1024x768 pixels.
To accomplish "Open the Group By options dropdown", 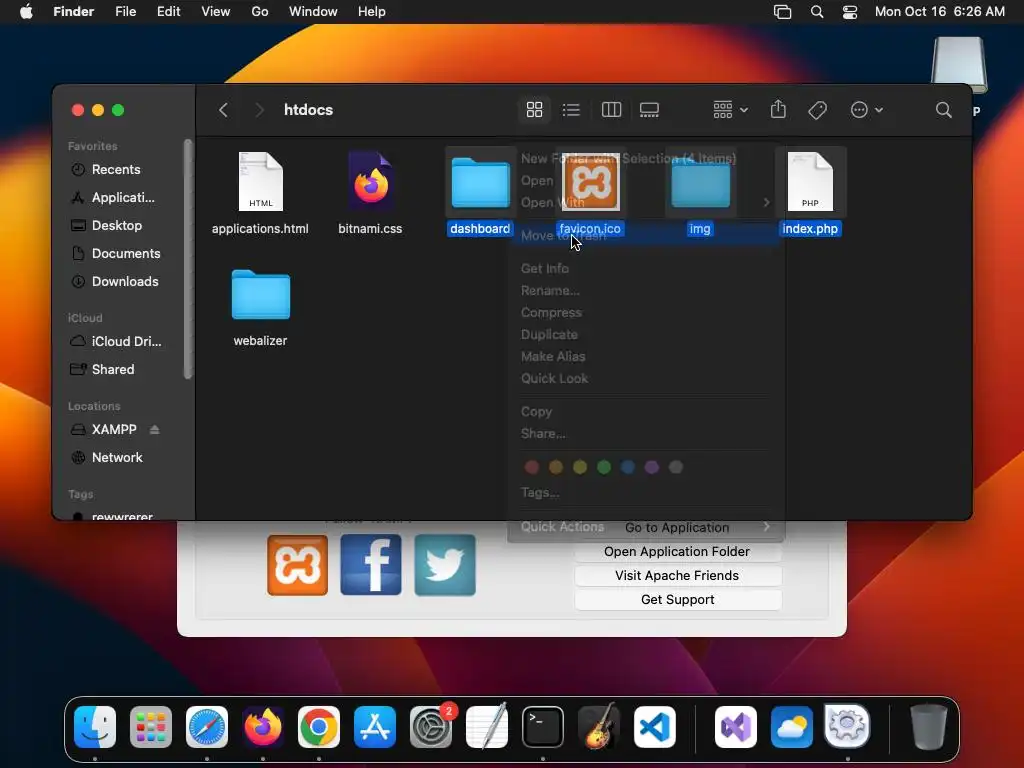I will [730, 110].
